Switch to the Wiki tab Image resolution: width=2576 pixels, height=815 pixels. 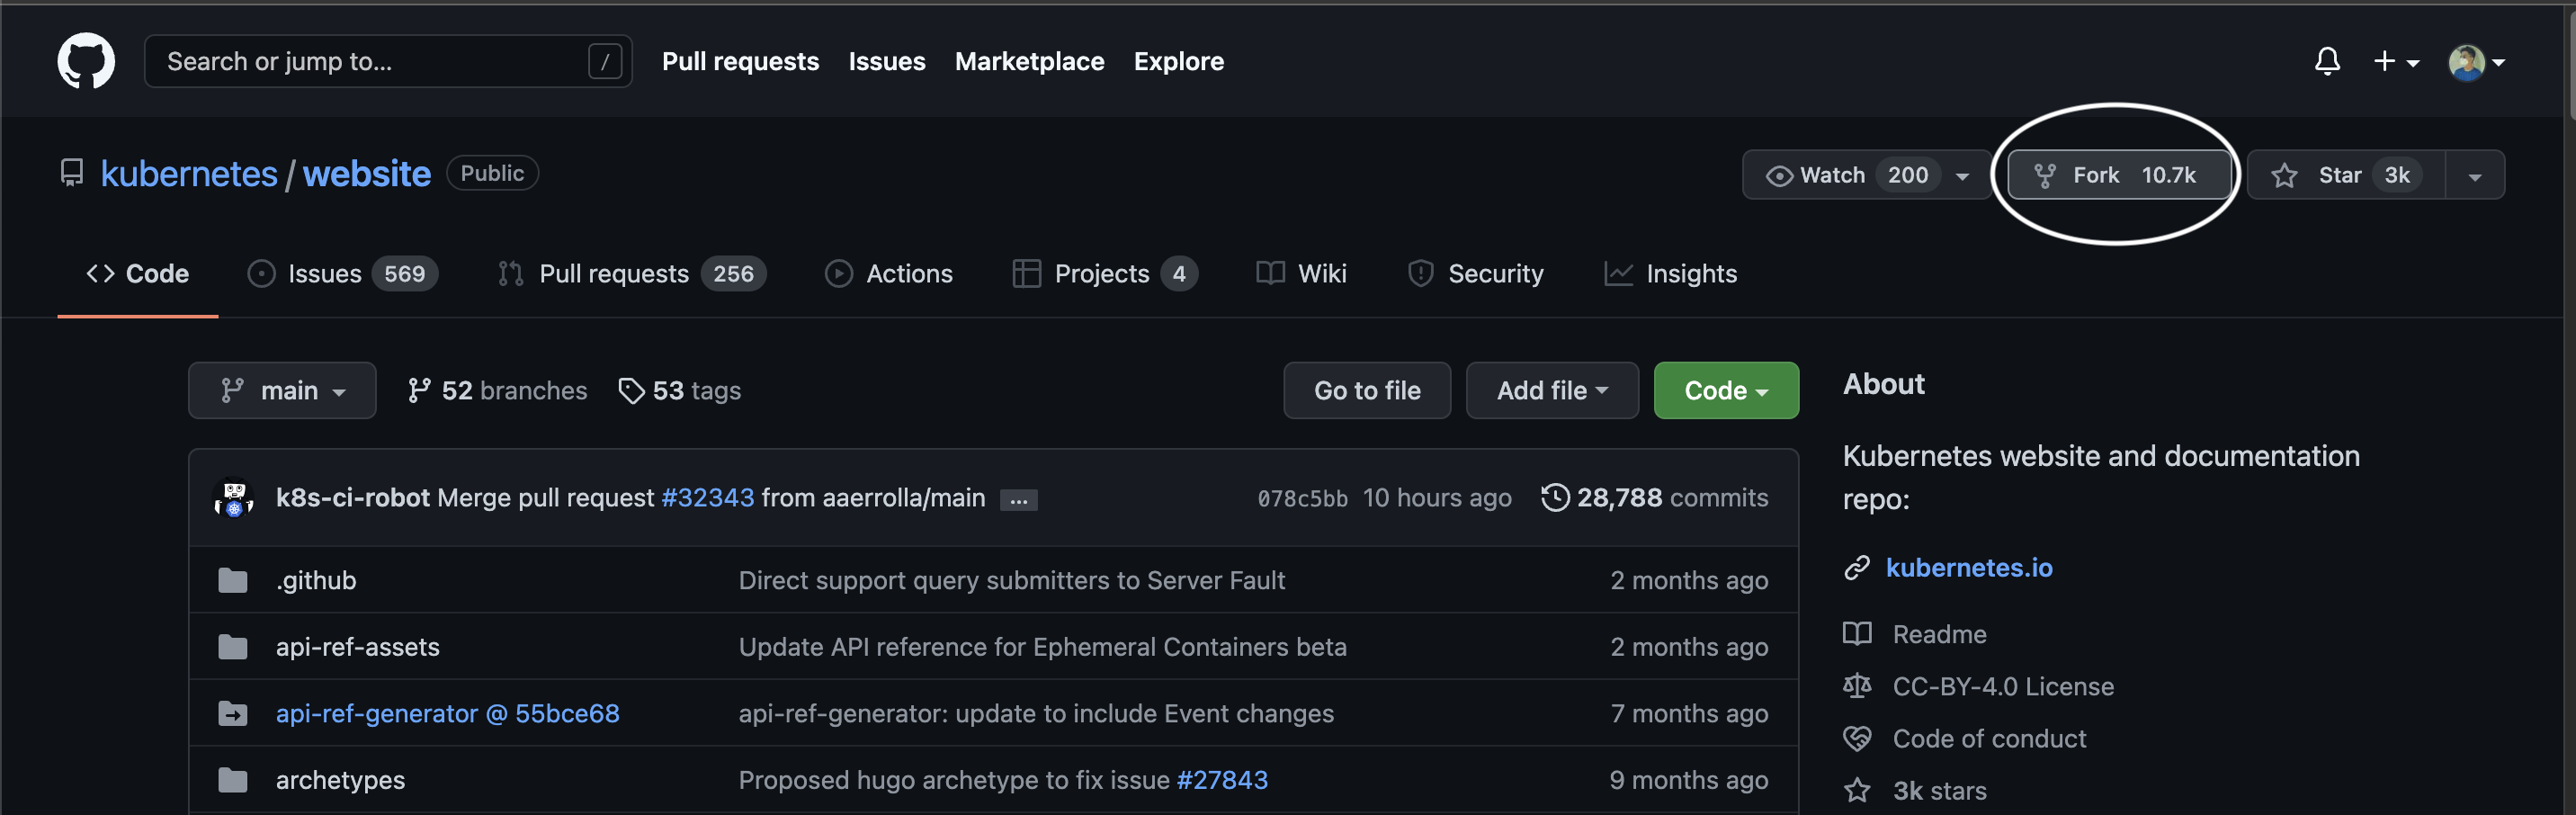point(1301,273)
